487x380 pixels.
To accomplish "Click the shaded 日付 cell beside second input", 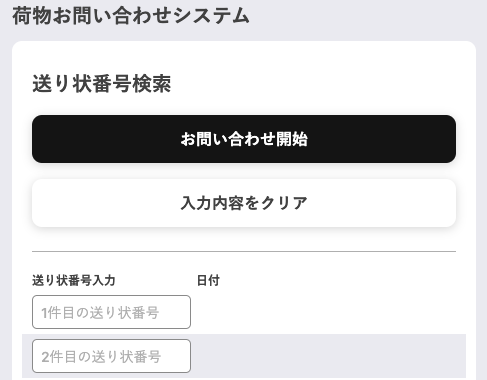I will point(328,356).
